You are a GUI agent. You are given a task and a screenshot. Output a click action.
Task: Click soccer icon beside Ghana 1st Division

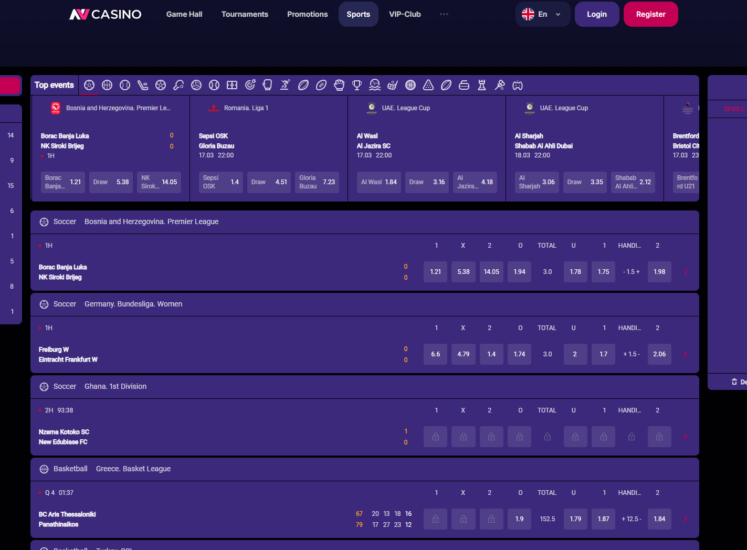coord(44,386)
